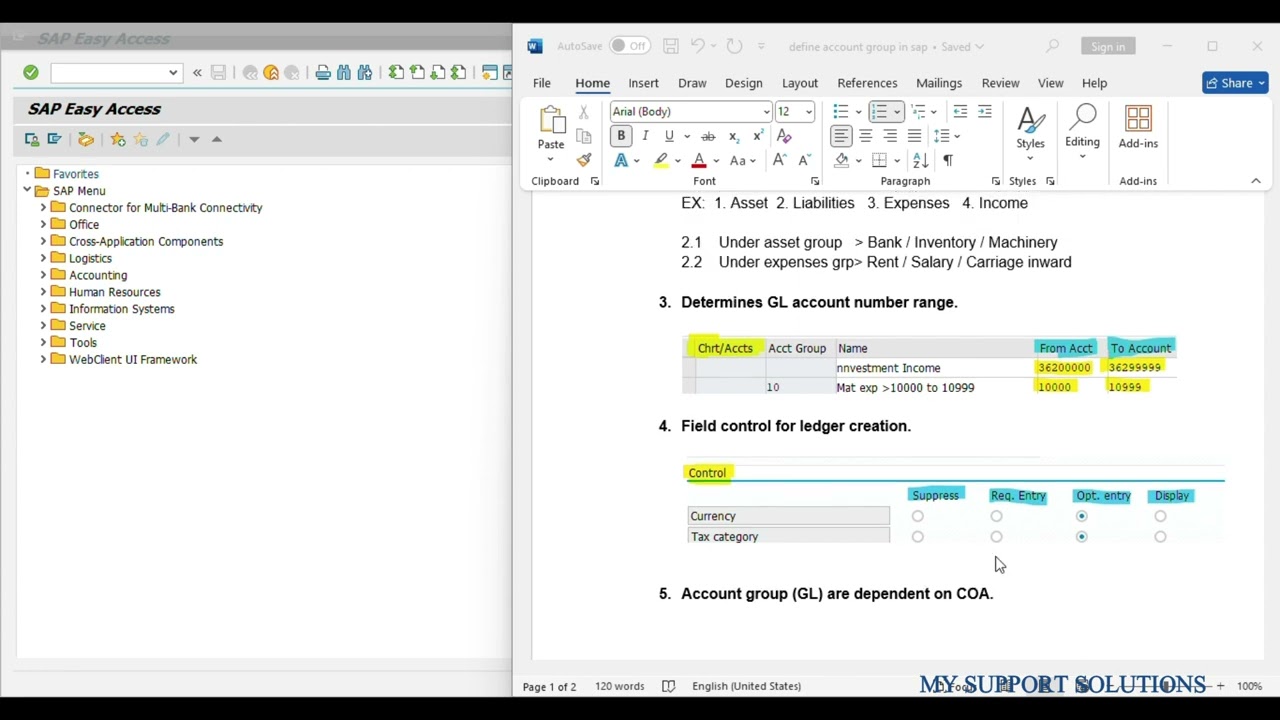
Task: Click the SAP Business Workplace icon
Action: pyautogui.click(x=86, y=139)
